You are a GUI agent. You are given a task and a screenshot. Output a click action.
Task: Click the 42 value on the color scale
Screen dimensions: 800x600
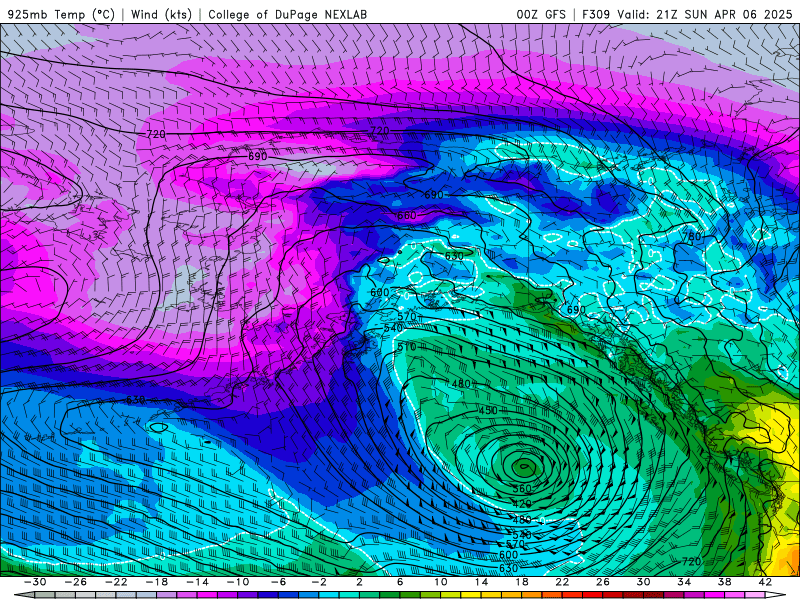[765, 582]
